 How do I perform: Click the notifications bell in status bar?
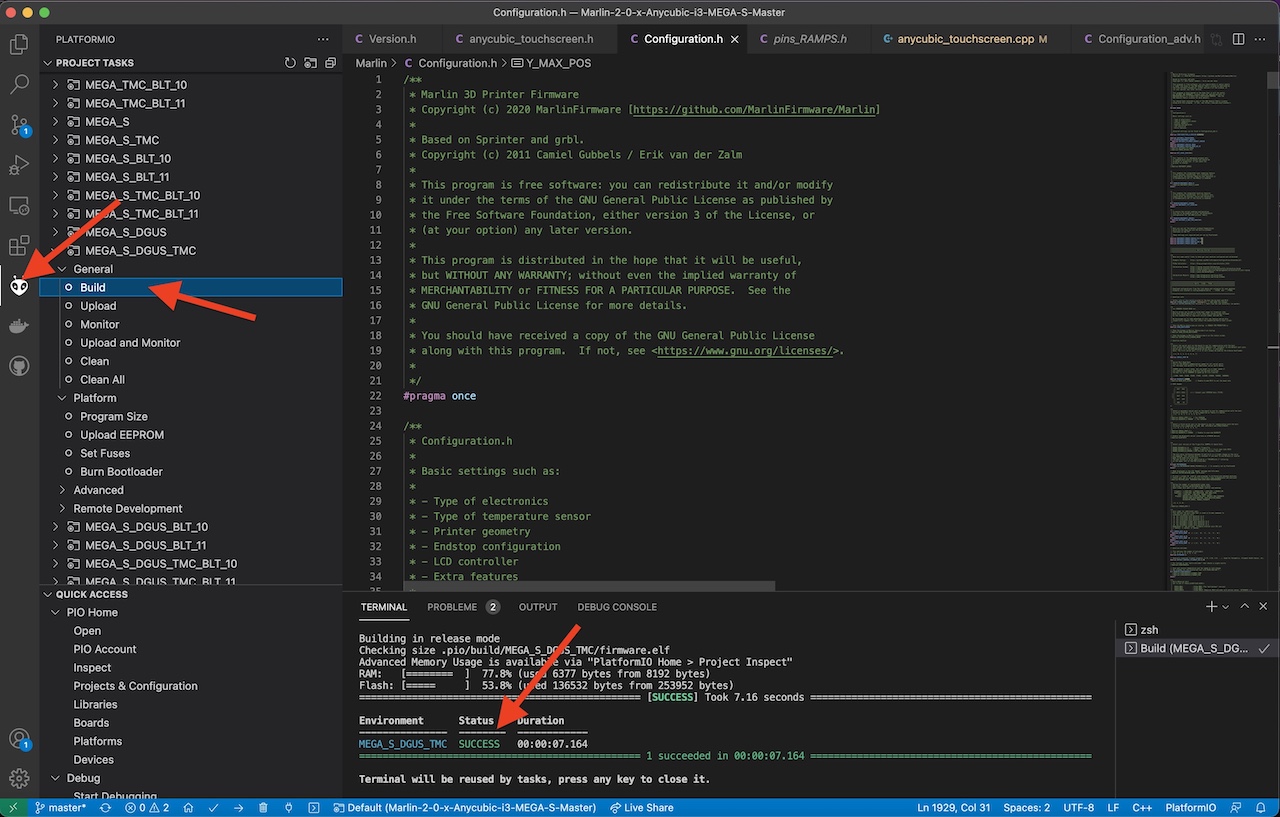(x=1262, y=807)
